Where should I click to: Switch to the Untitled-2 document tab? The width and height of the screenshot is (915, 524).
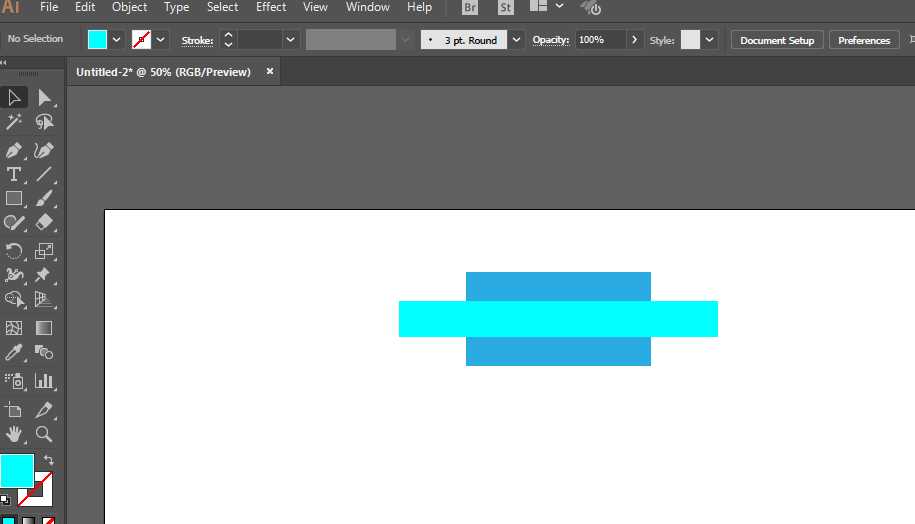(x=163, y=72)
